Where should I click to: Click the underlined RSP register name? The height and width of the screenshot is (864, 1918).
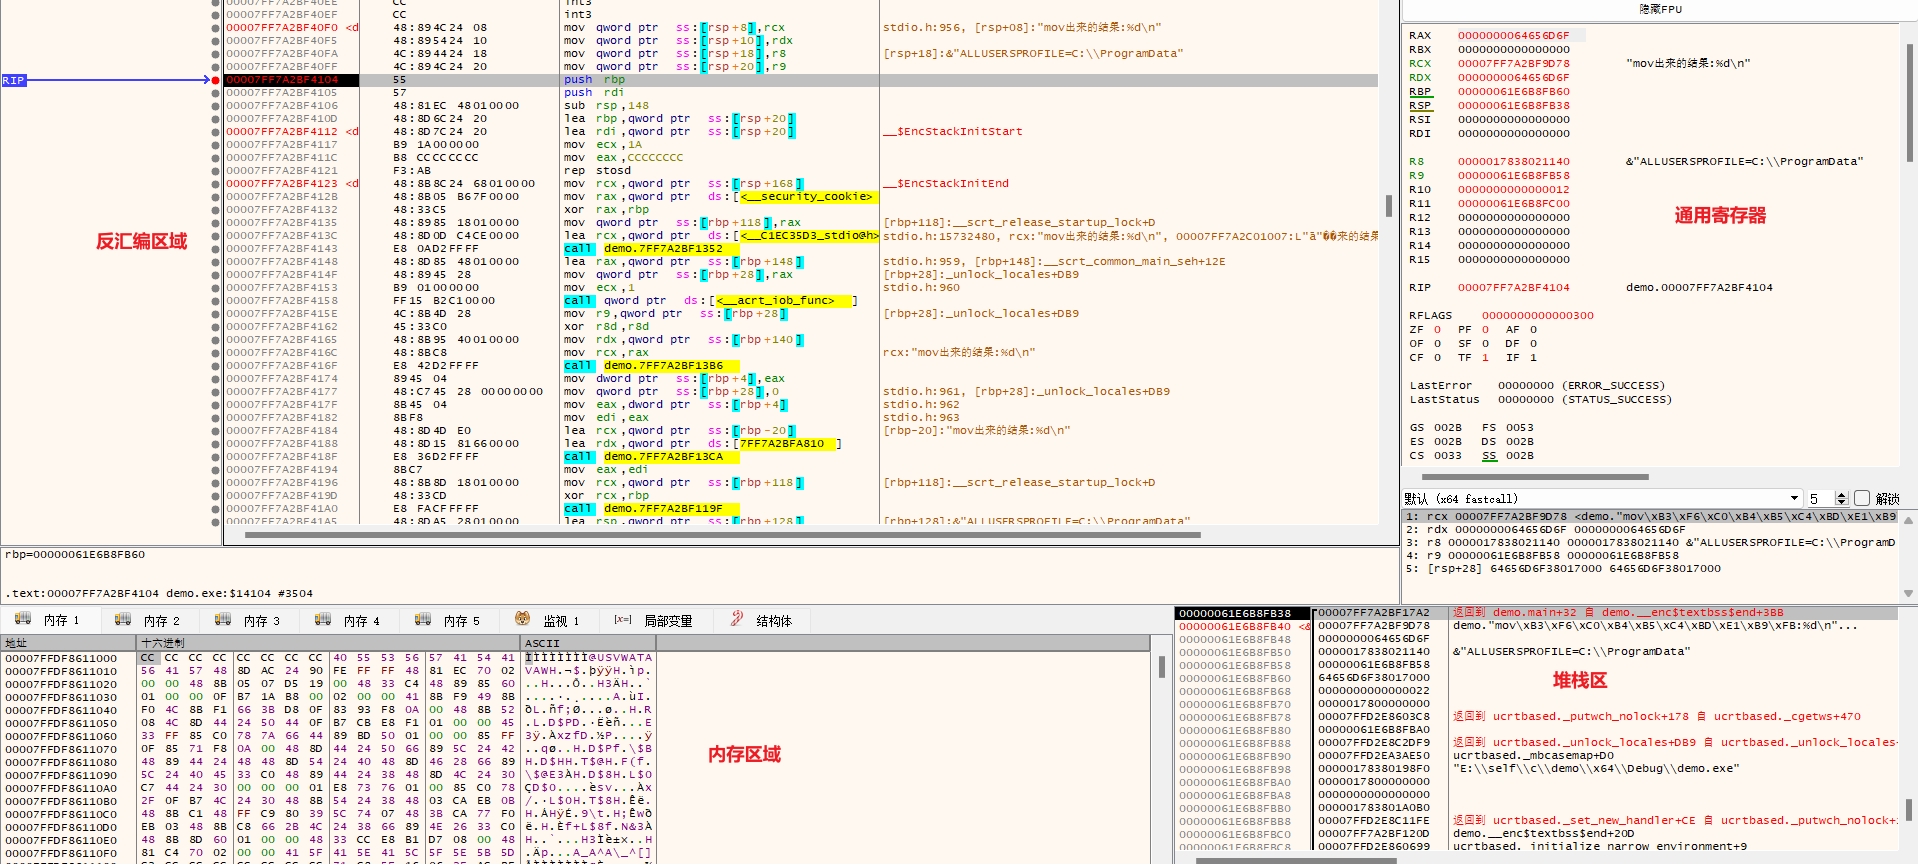click(x=1420, y=105)
